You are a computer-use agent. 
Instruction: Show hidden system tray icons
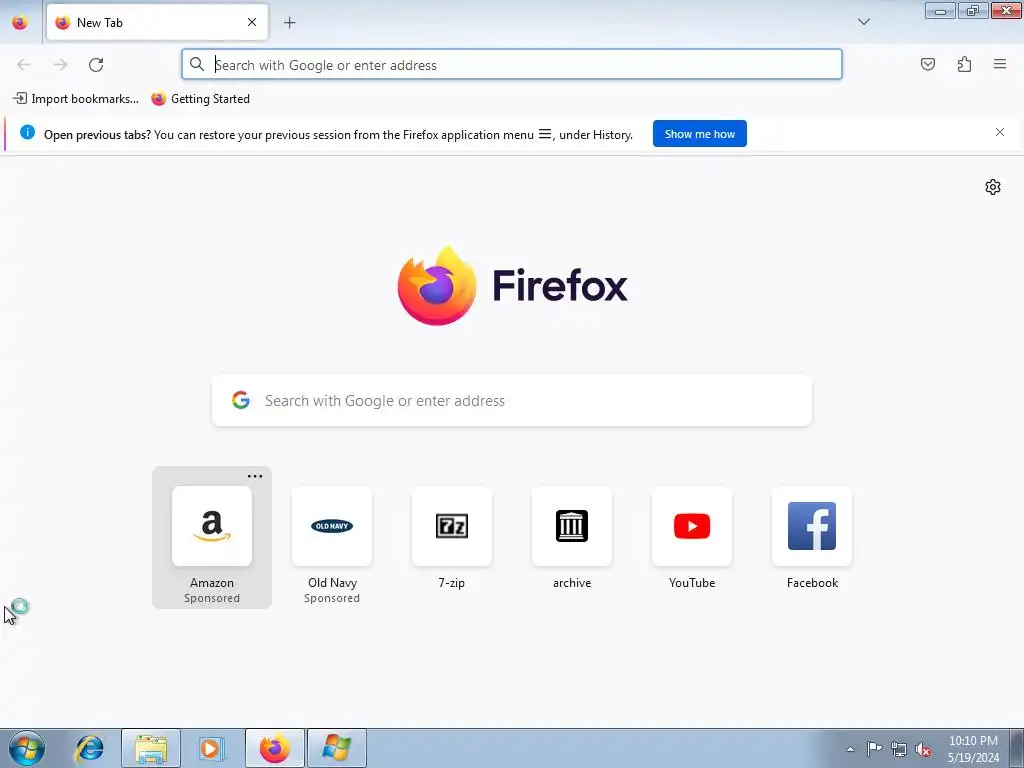pos(850,749)
